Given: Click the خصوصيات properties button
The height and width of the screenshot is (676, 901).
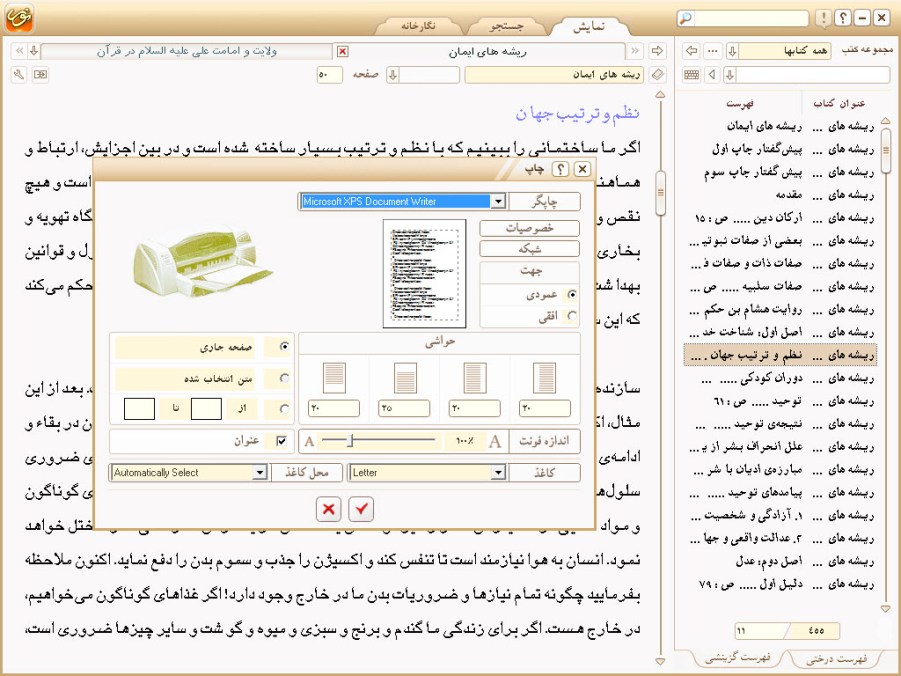Looking at the screenshot, I should click(529, 228).
